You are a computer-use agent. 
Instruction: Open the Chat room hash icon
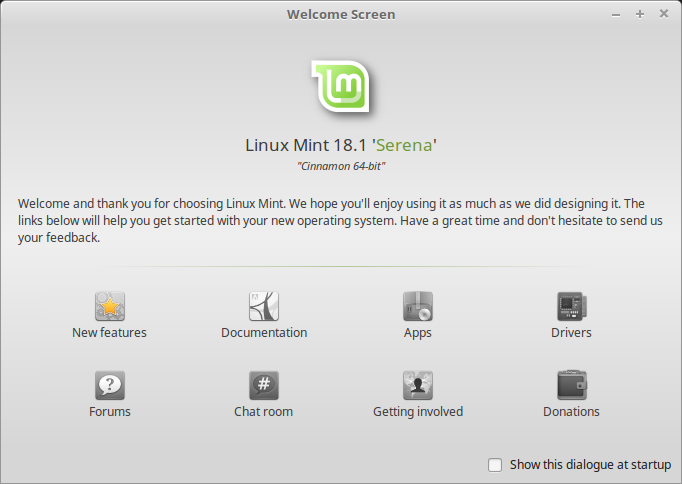click(264, 385)
